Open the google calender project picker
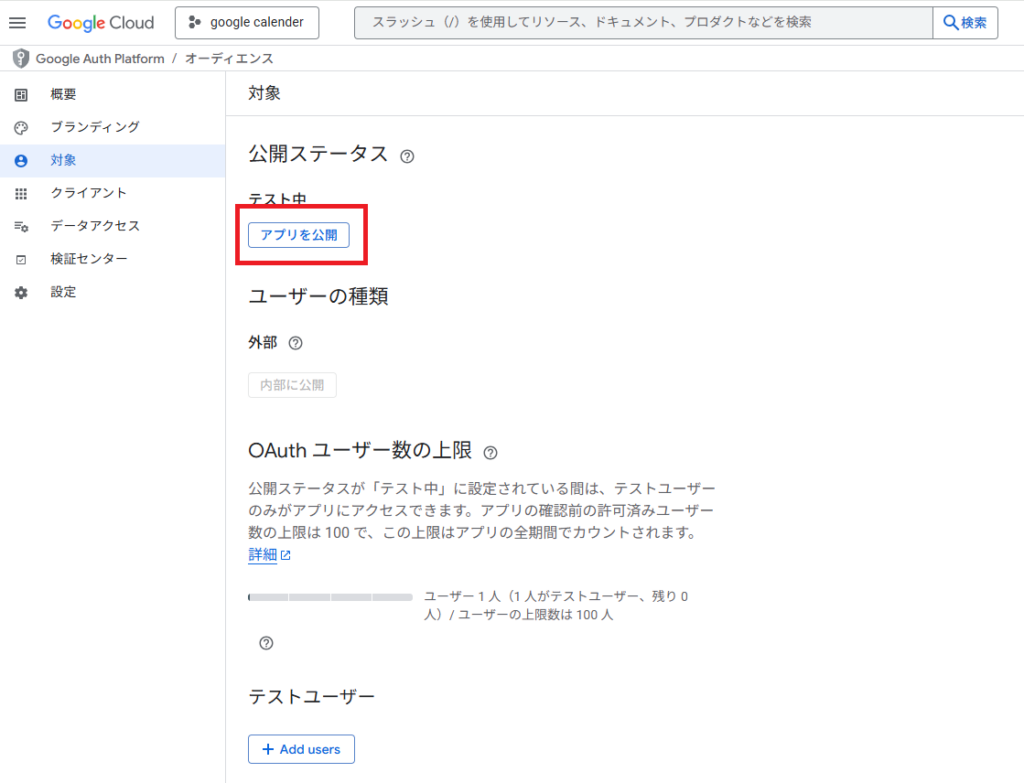The height and width of the screenshot is (783, 1024). click(246, 22)
